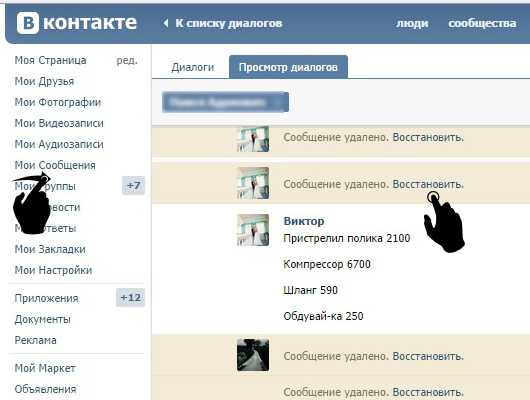Click the +7 groups counter badge

pyautogui.click(x=134, y=186)
